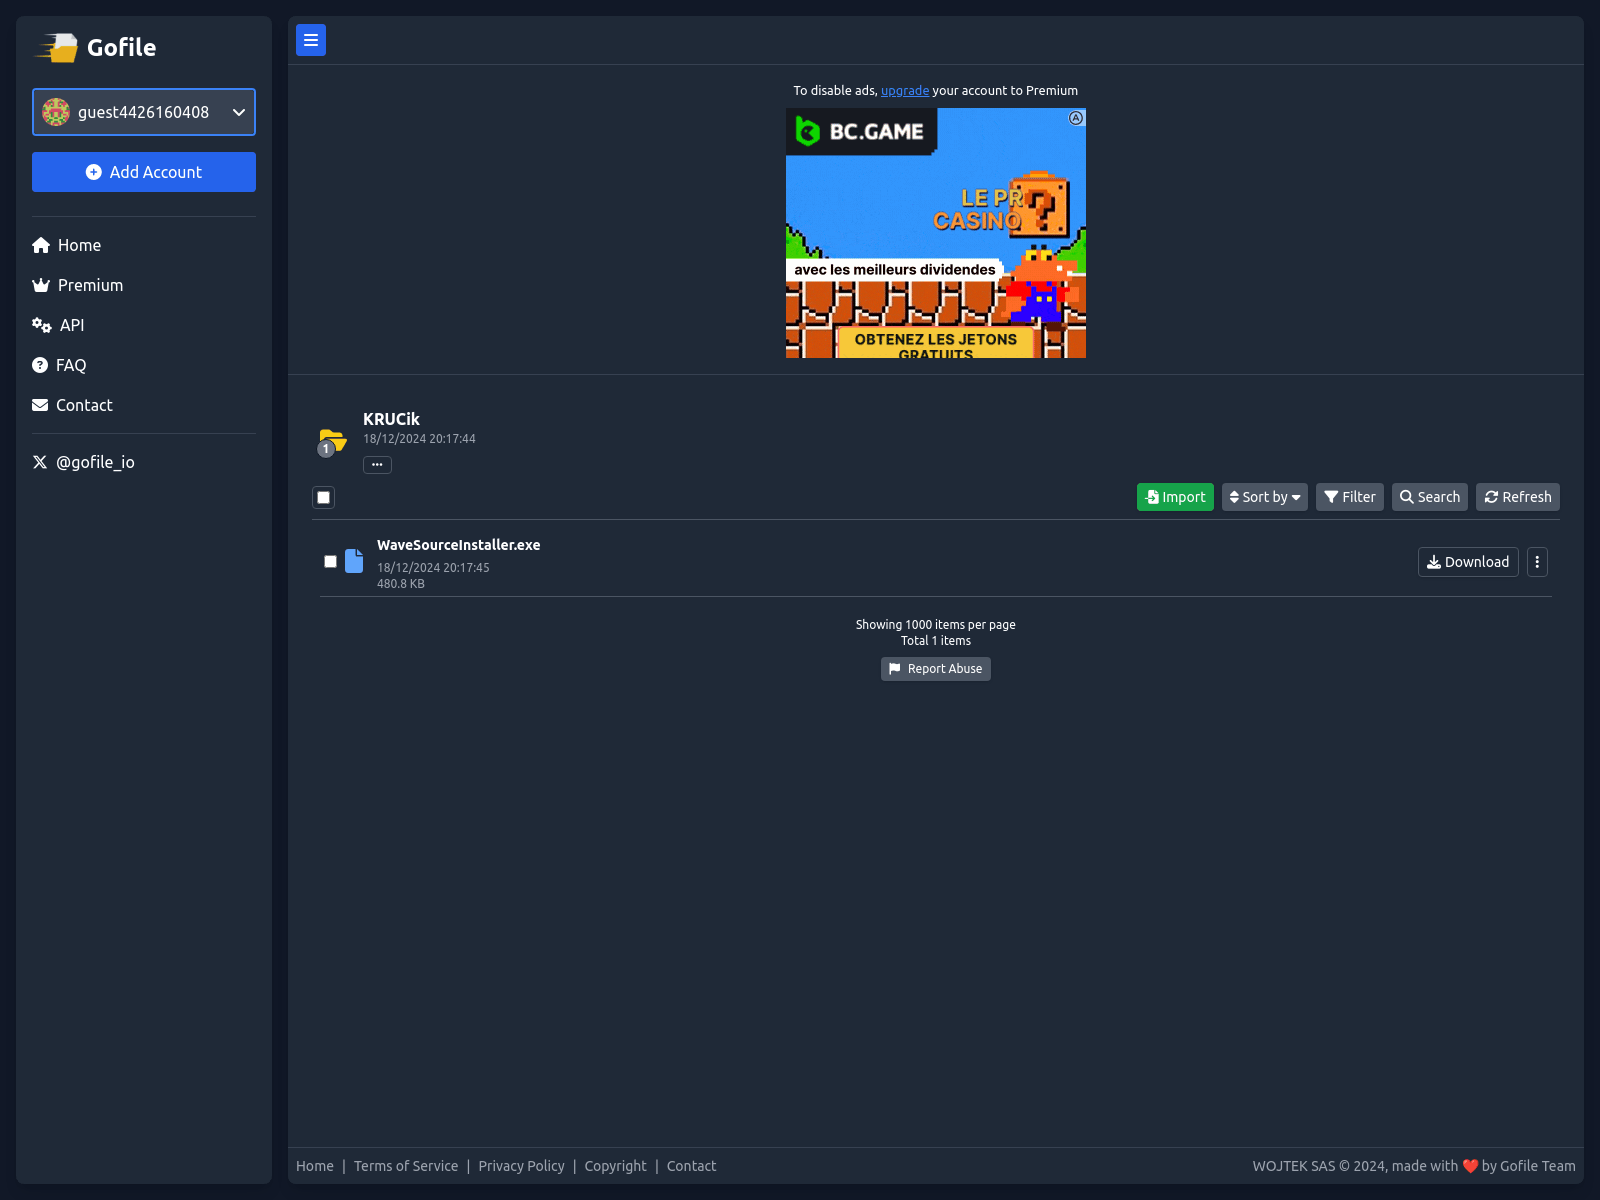
Task: Click the Search button
Action: pyautogui.click(x=1430, y=497)
